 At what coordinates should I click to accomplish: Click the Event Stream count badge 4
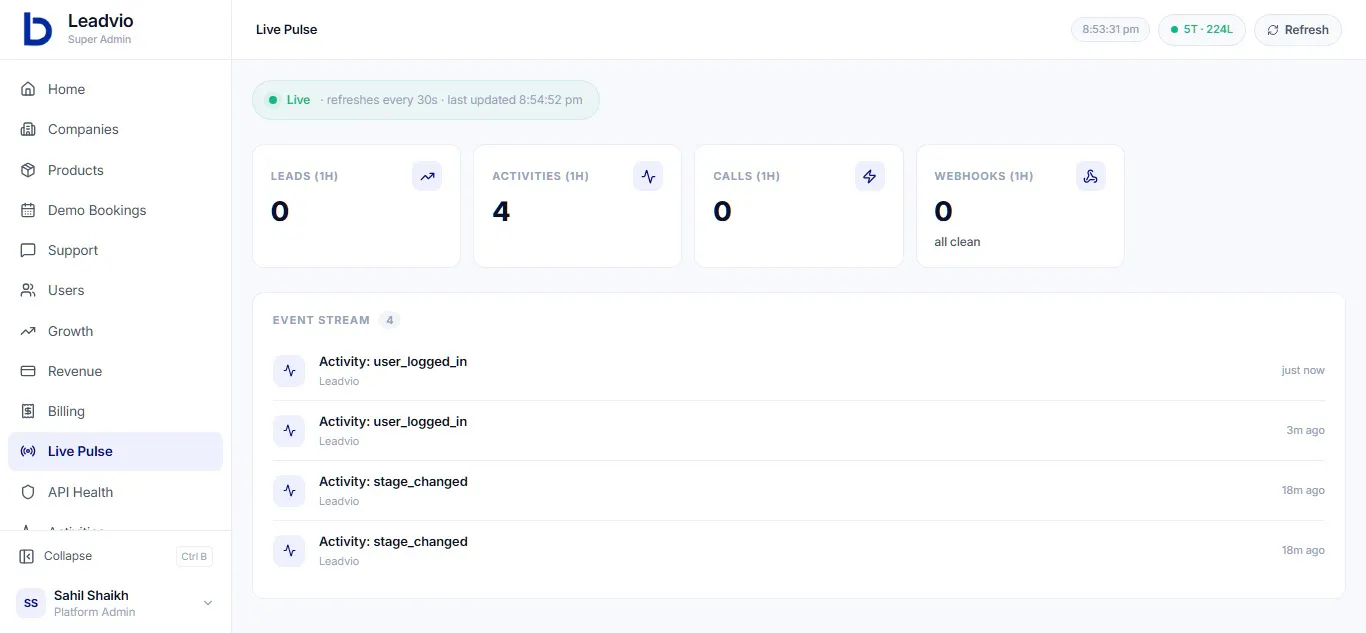coord(389,320)
